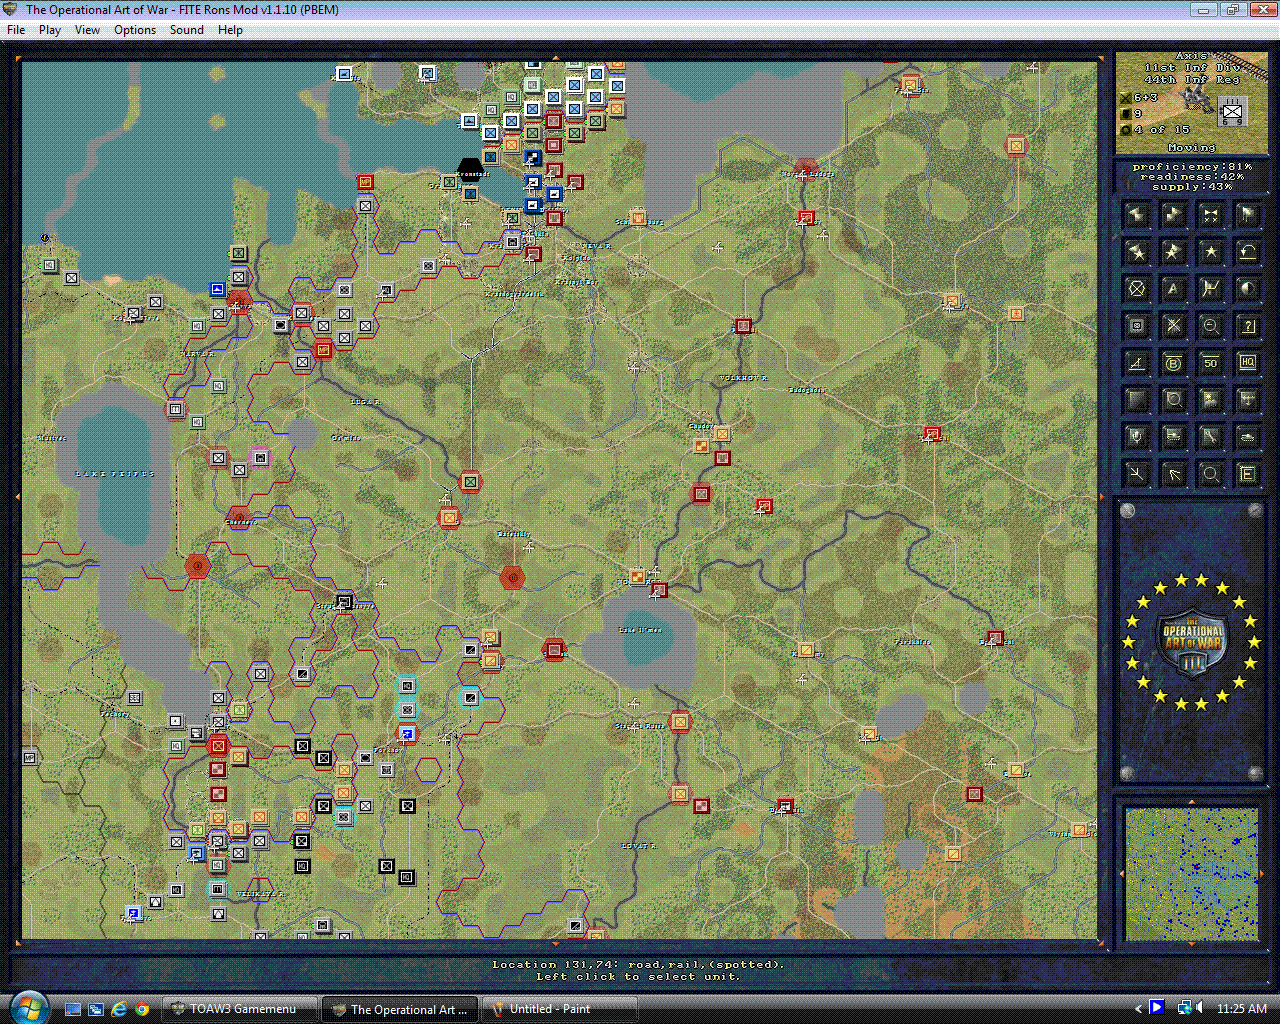Screen dimensions: 1280x1024
Task: Open the File menu
Action: (16, 30)
